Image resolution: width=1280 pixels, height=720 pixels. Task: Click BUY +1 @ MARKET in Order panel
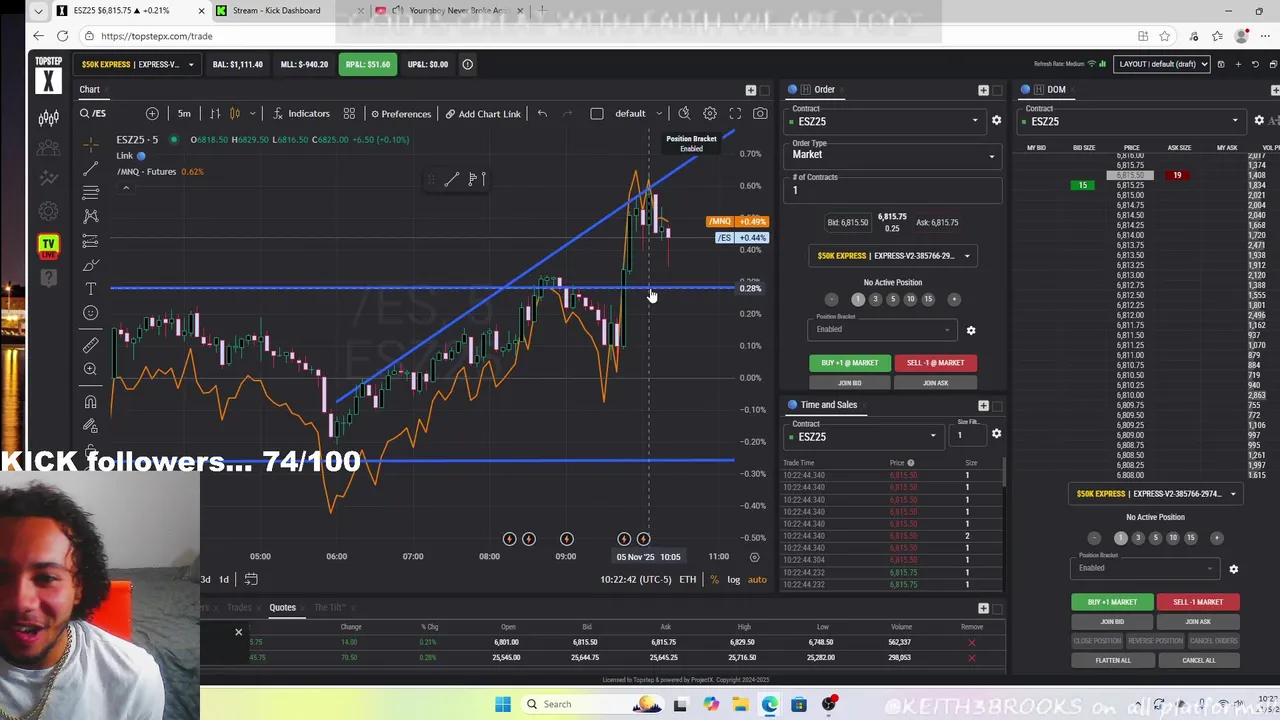coord(850,363)
